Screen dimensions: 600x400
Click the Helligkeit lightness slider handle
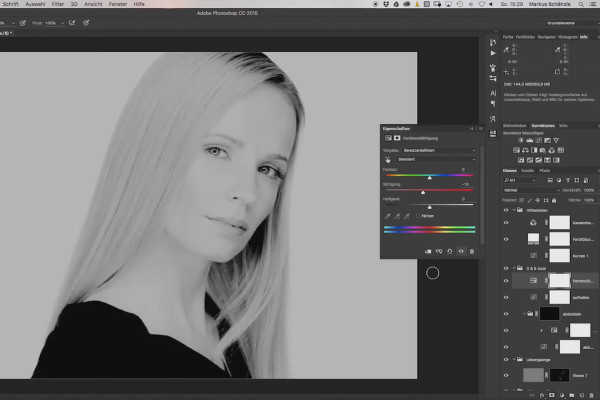click(430, 207)
